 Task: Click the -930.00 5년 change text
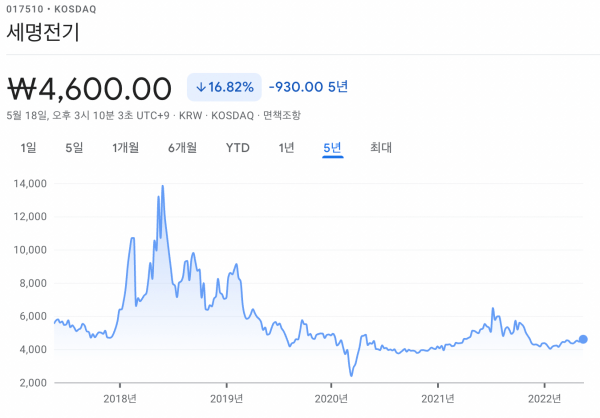pyautogui.click(x=308, y=87)
